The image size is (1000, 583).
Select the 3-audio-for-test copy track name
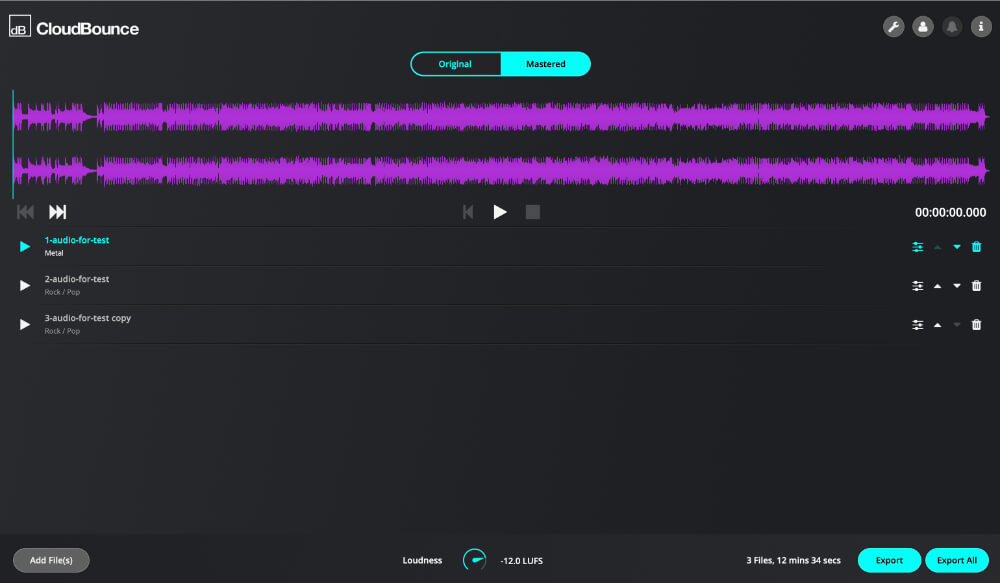[x=87, y=318]
